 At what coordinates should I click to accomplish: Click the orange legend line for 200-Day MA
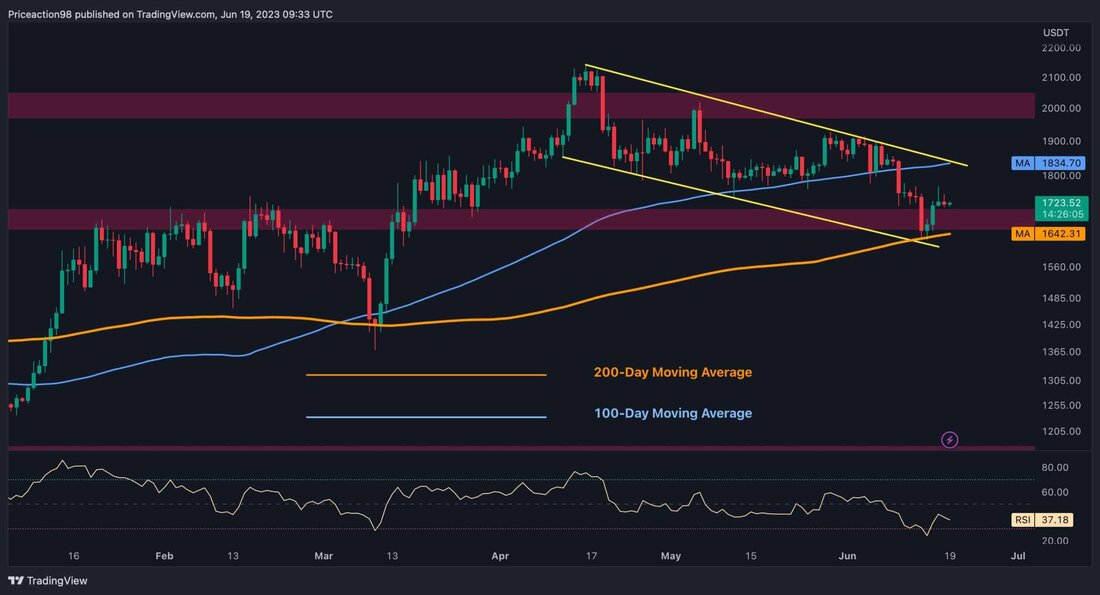426,375
